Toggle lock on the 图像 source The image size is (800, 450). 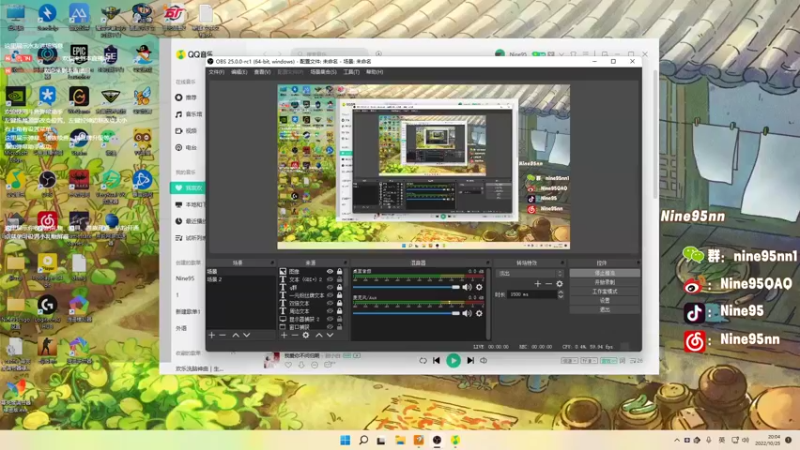[339, 271]
